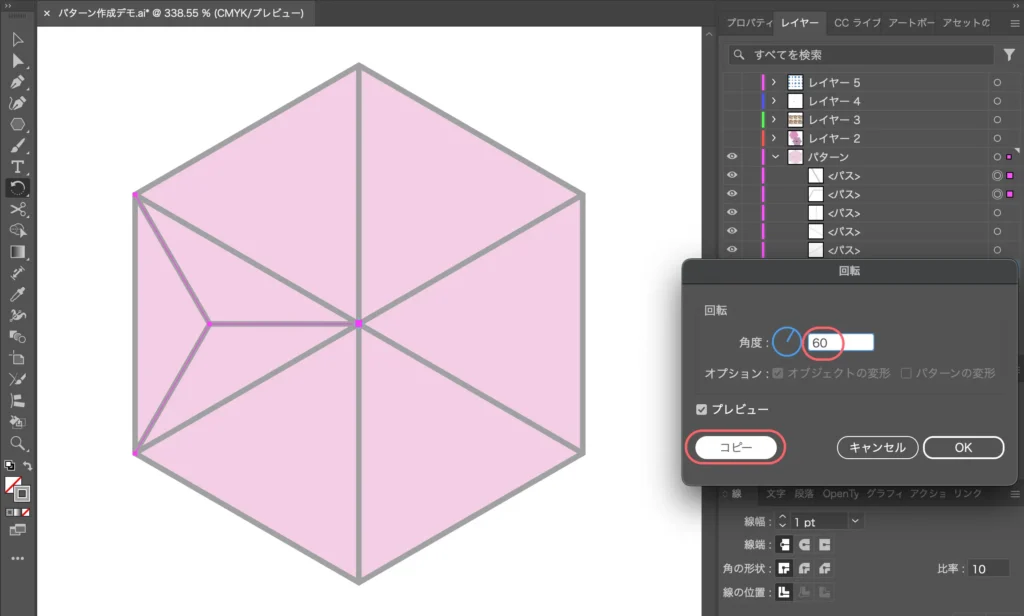The image size is (1024, 616).
Task: Click the コピー button in rotate dialog
Action: tap(736, 448)
